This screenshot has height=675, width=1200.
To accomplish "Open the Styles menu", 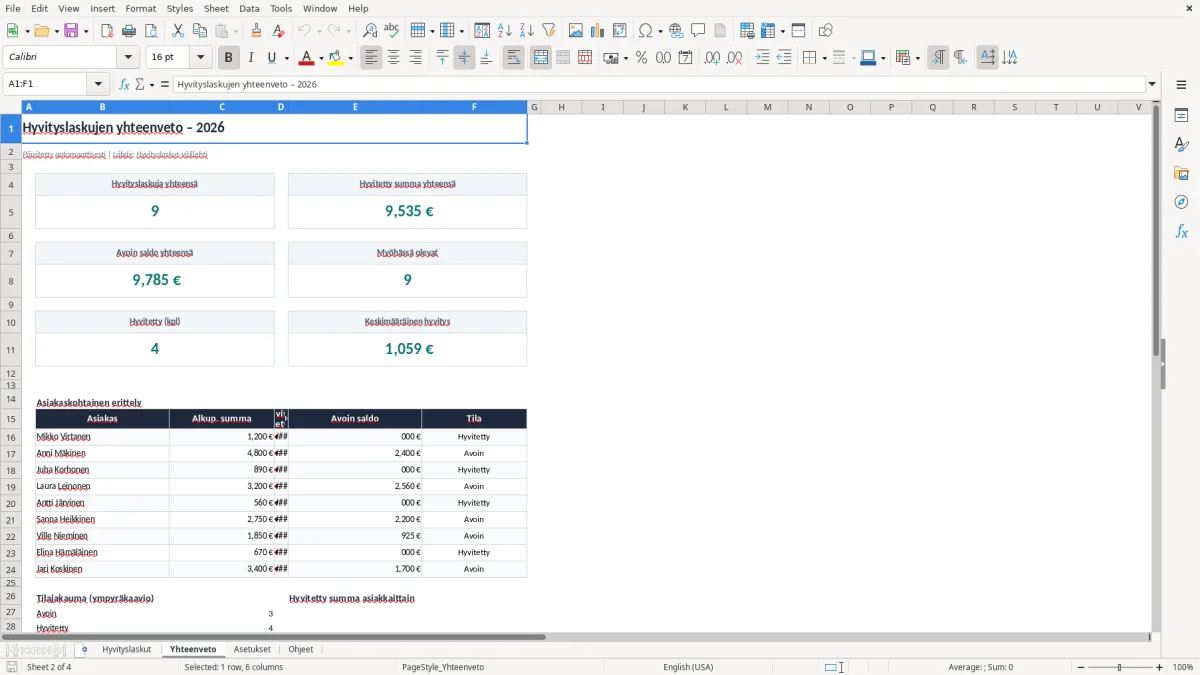I will pyautogui.click(x=180, y=8).
